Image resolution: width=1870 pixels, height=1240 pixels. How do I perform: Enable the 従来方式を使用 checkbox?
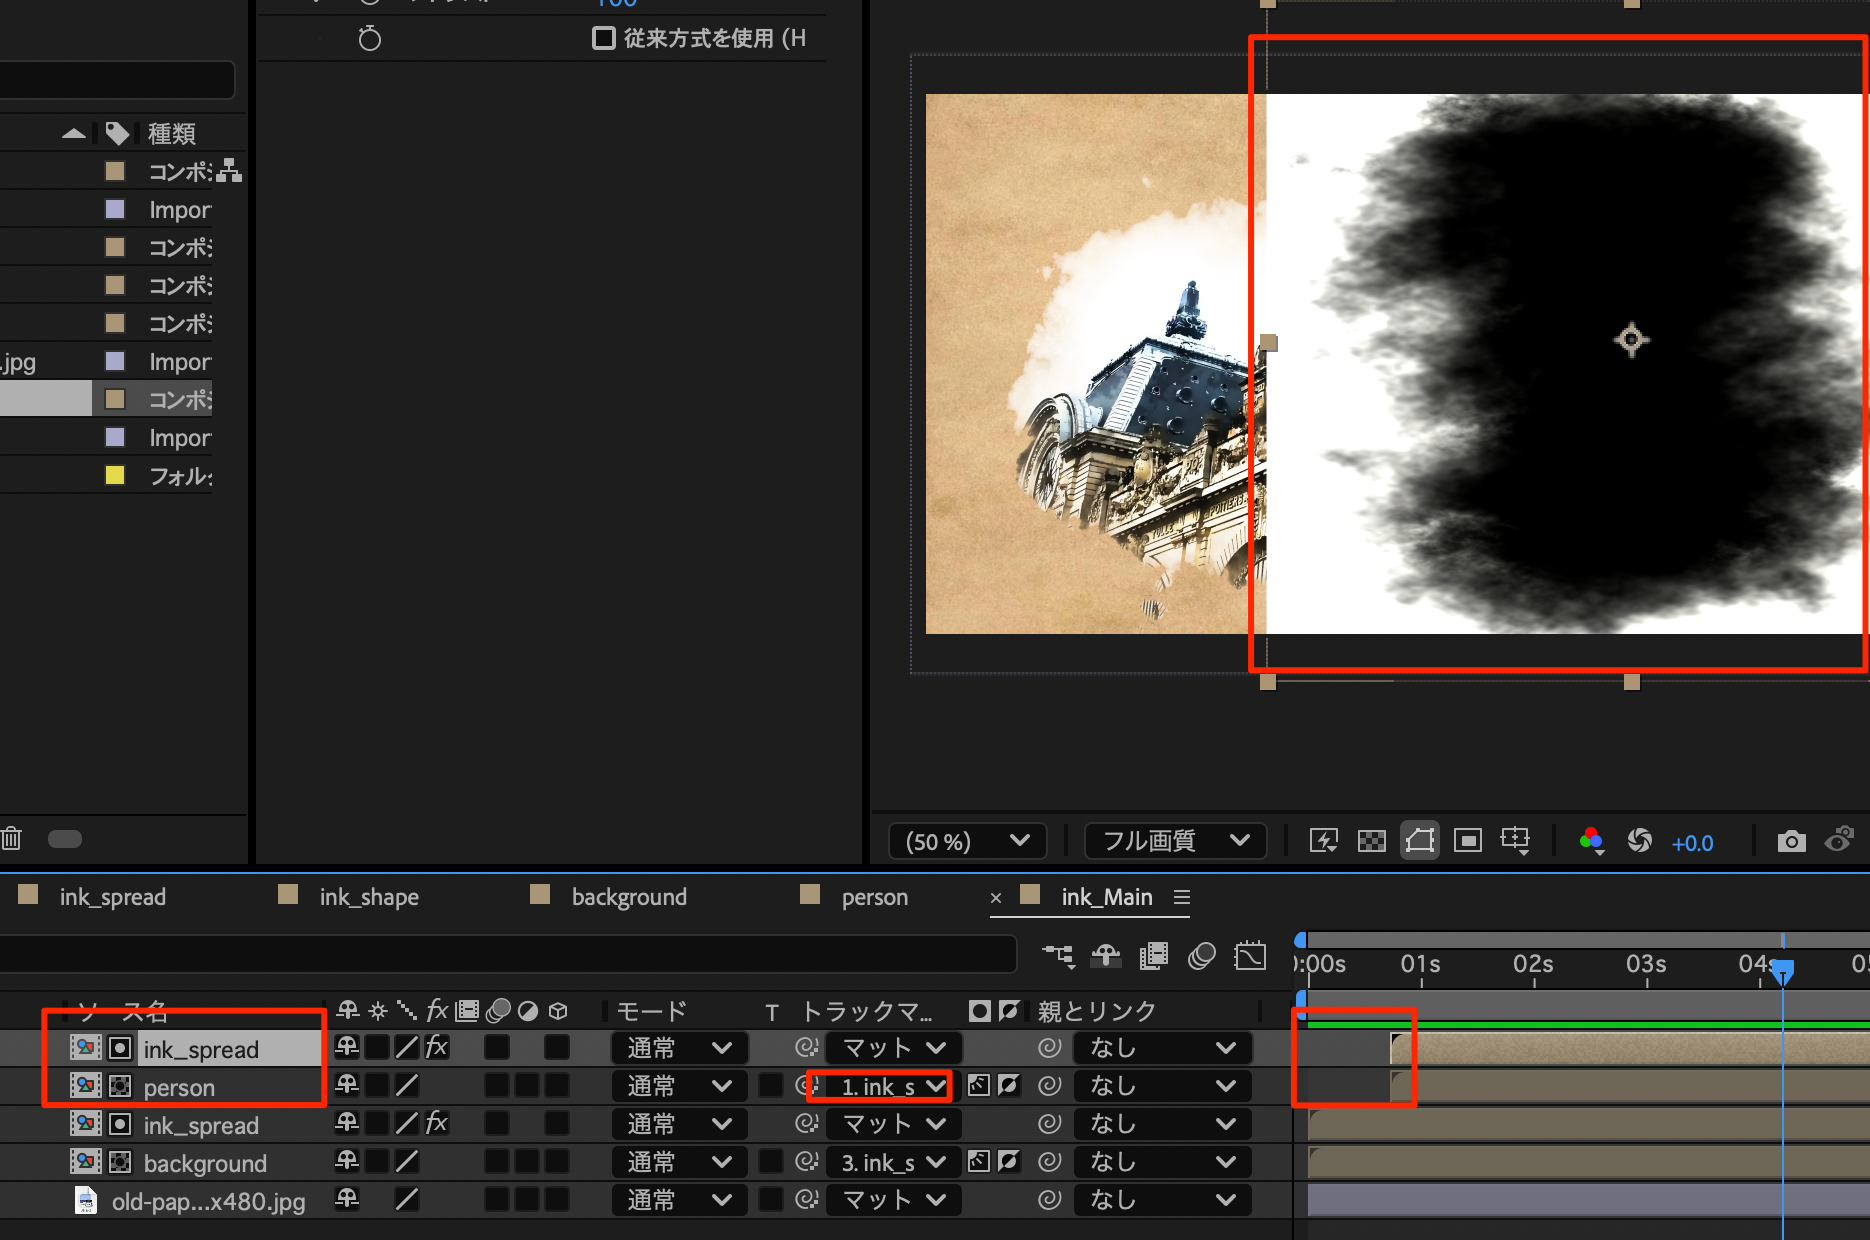pos(603,38)
